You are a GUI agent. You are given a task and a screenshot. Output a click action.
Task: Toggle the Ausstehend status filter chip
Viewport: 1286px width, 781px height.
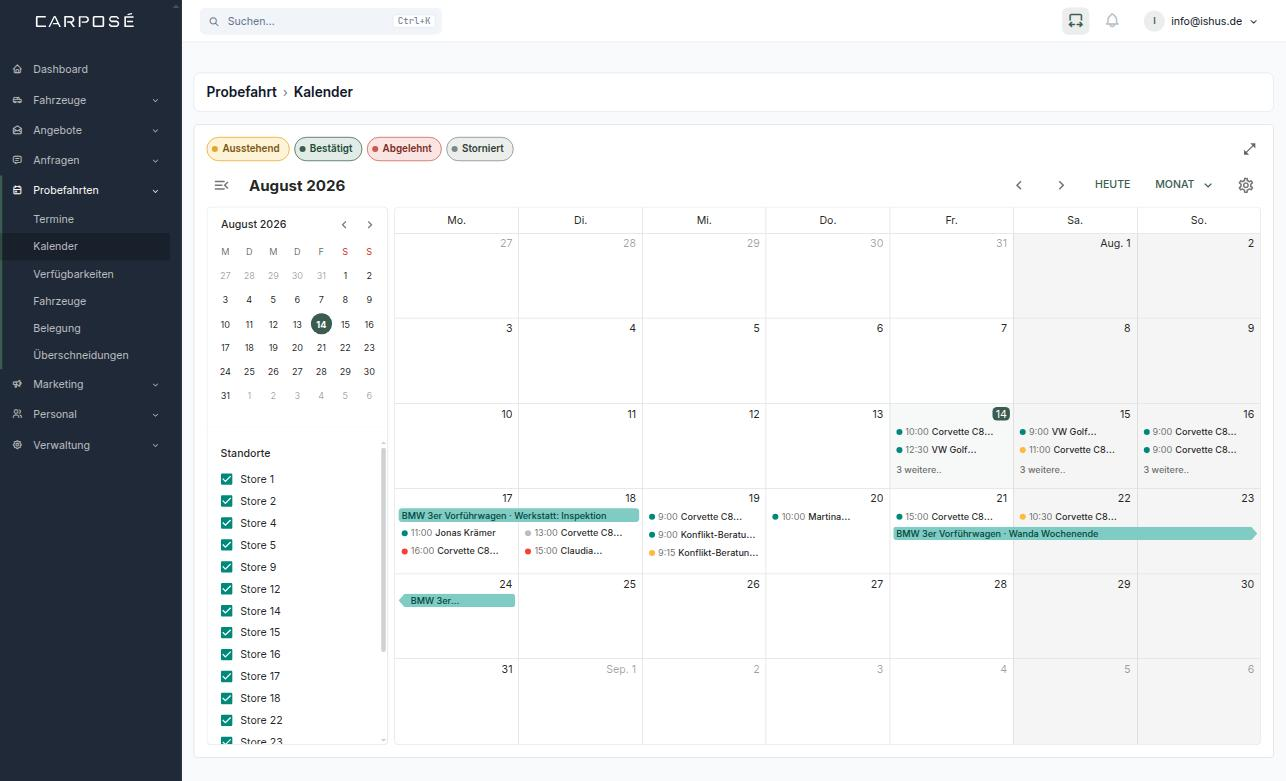248,149
